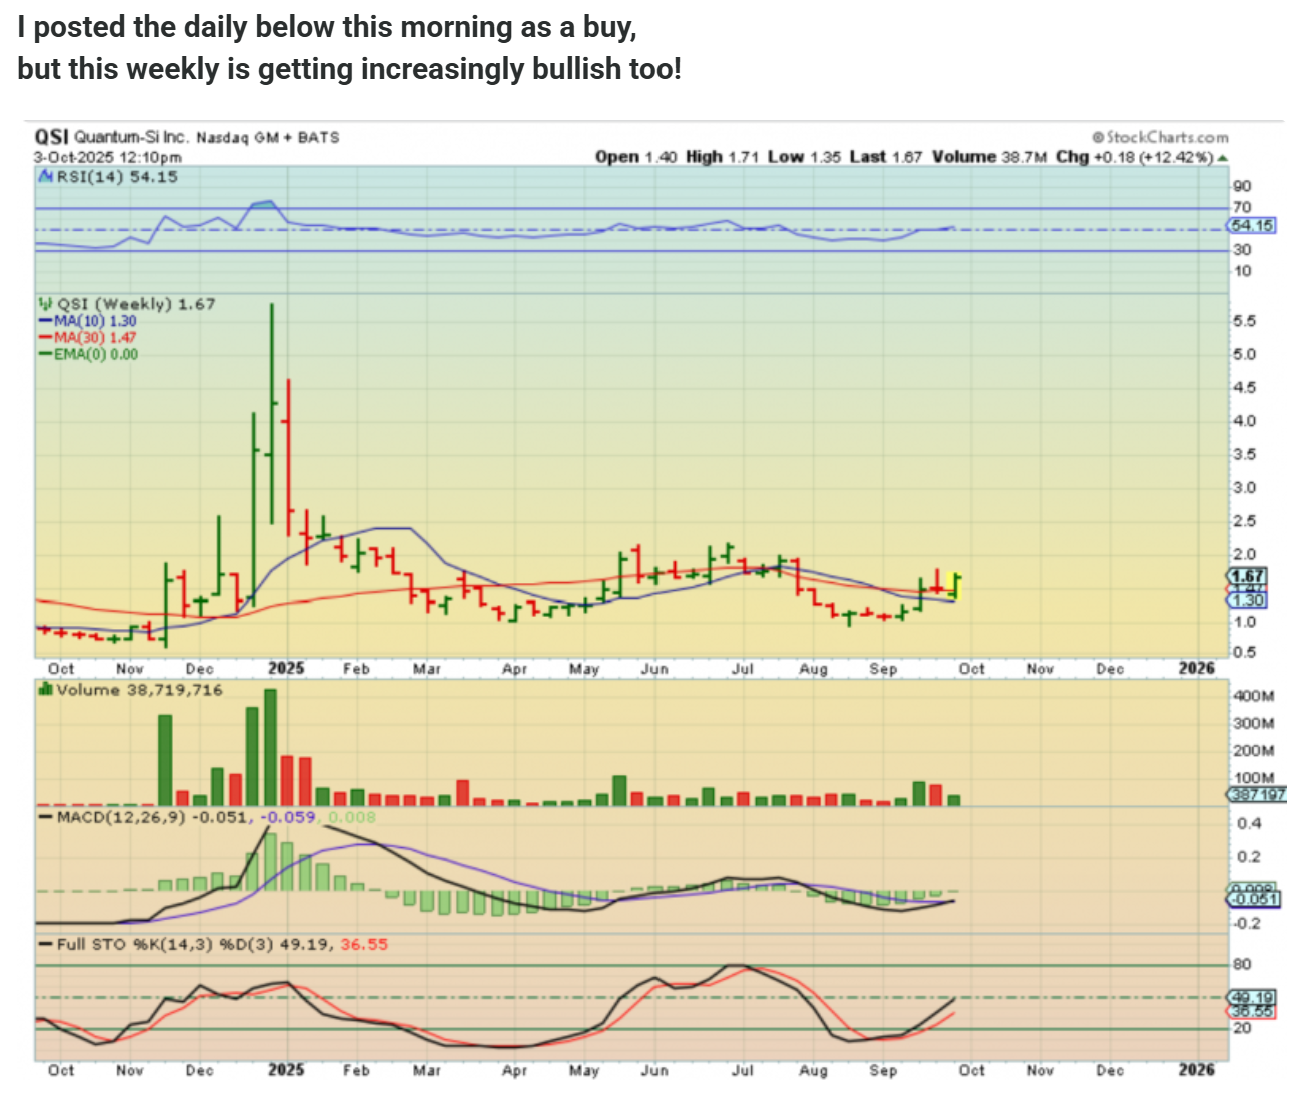The image size is (1314, 1101).
Task: Click the headline line 'I posted the daily below'
Action: click(x=327, y=27)
